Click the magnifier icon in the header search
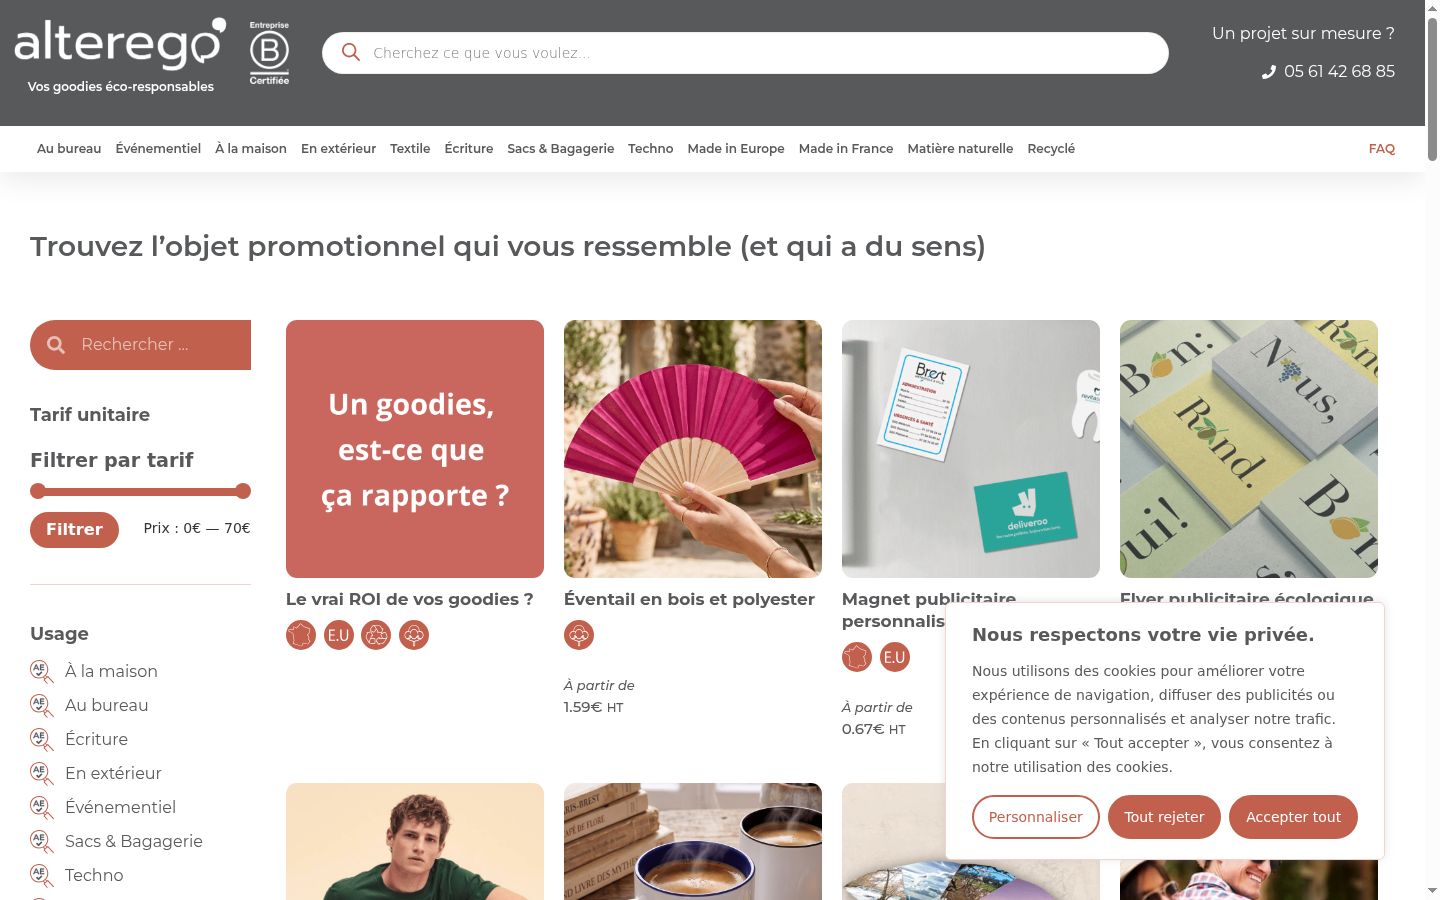This screenshot has height=900, width=1440. point(351,52)
